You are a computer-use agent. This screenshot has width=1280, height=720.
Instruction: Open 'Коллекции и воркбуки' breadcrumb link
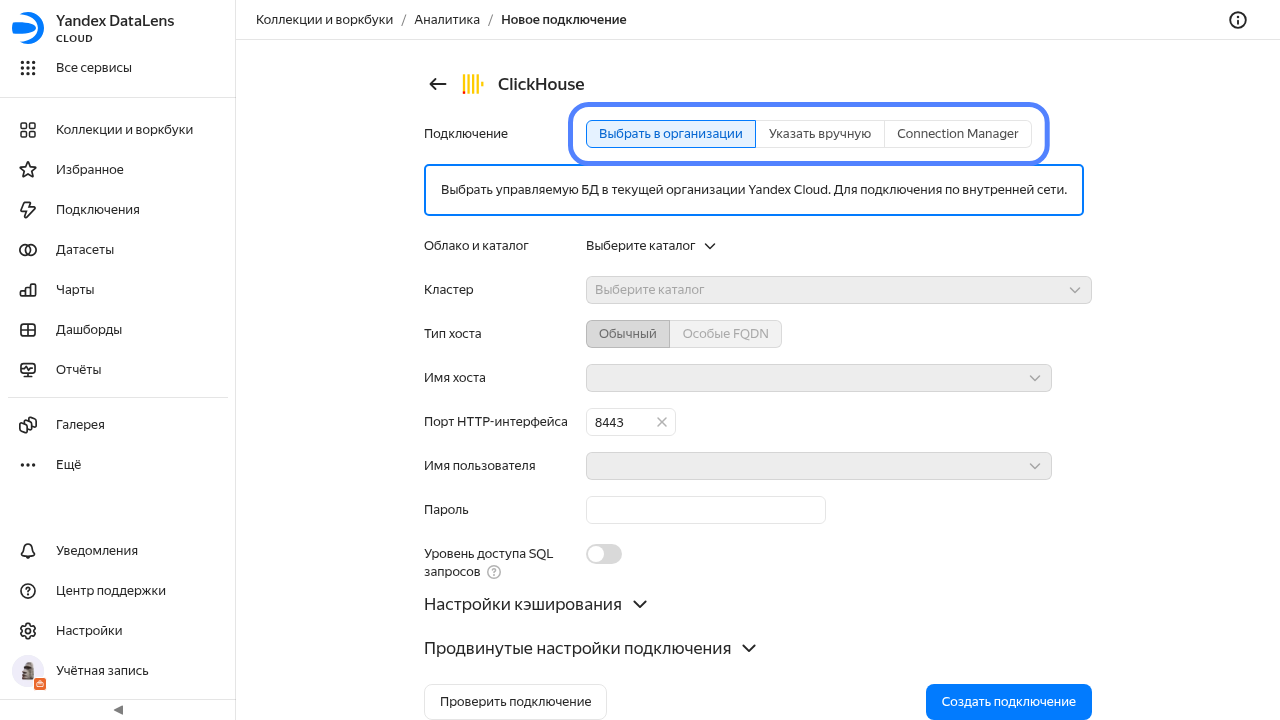pyautogui.click(x=325, y=20)
